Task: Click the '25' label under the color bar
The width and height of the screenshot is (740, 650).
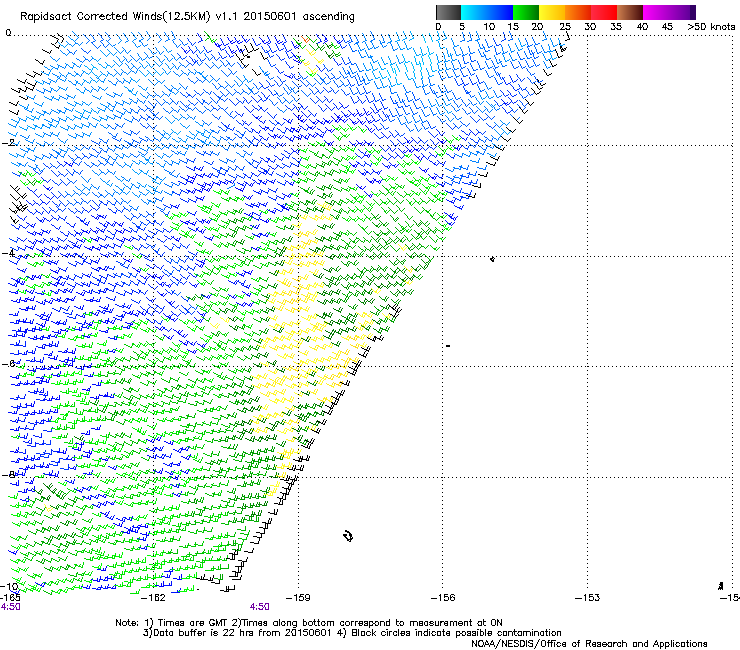Action: 565,27
